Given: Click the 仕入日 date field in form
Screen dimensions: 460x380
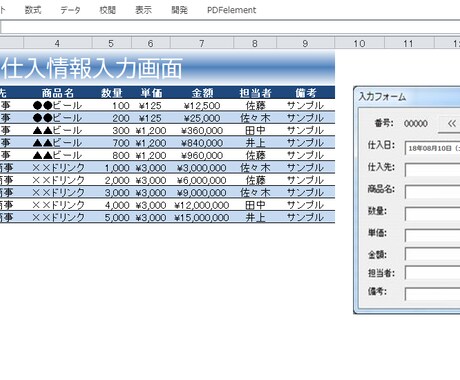Looking at the screenshot, I should (x=433, y=148).
